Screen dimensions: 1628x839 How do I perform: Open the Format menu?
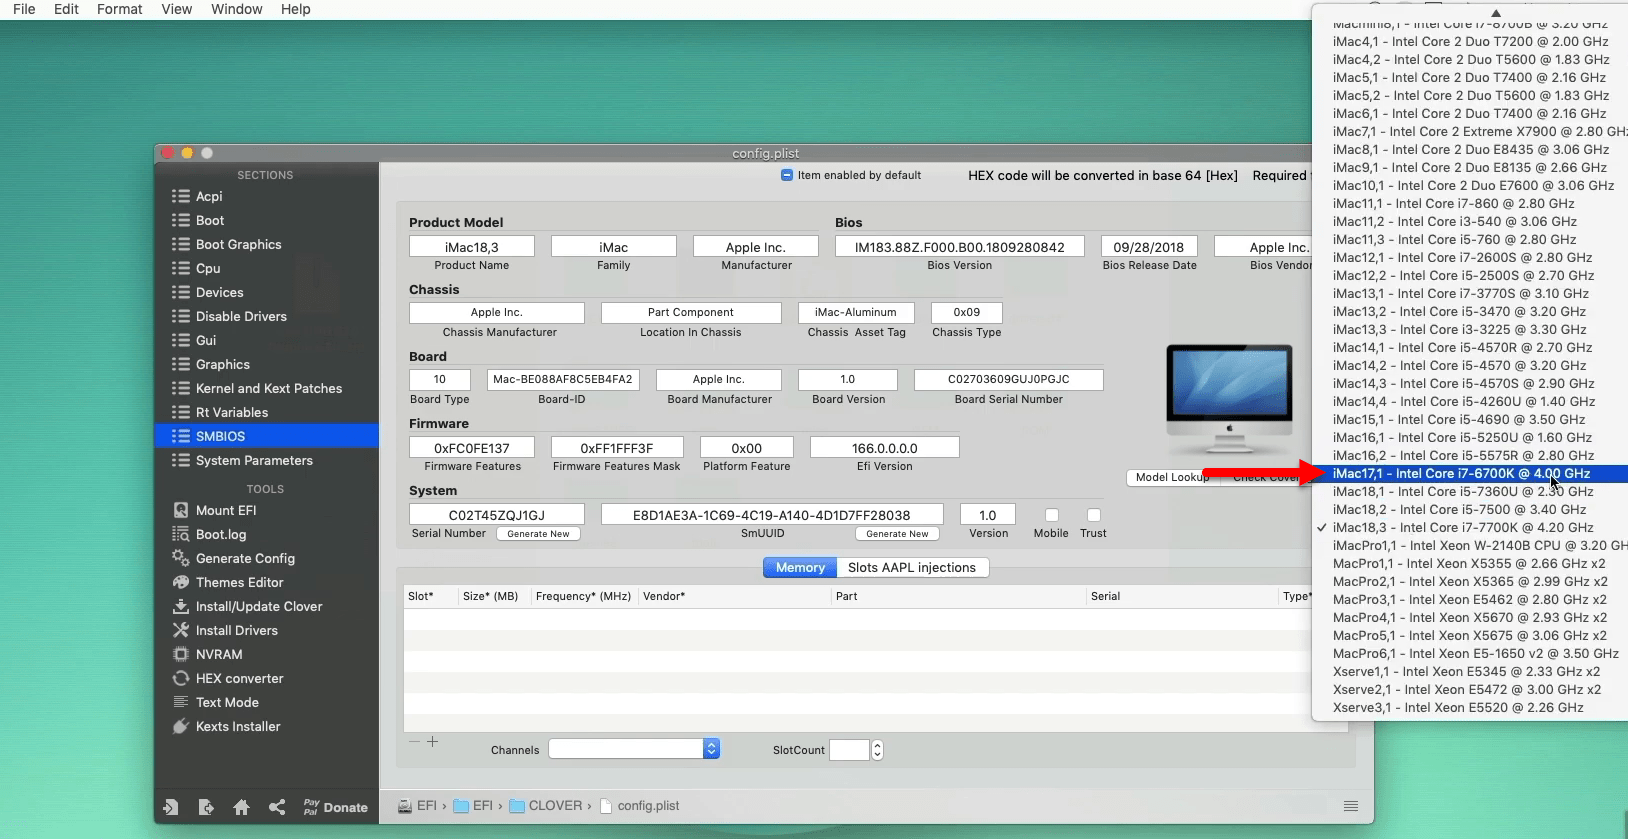pyautogui.click(x=120, y=9)
